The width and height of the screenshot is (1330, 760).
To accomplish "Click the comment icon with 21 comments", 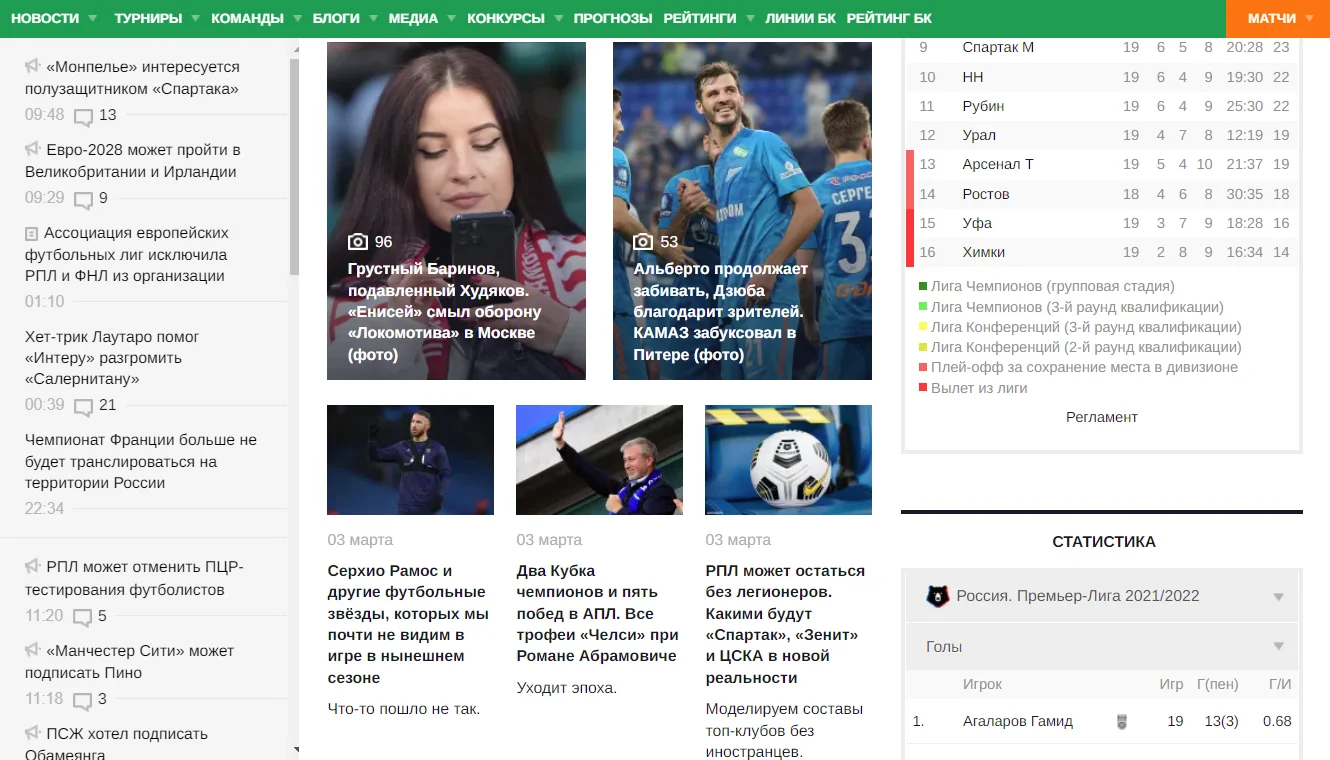I will pos(84,407).
